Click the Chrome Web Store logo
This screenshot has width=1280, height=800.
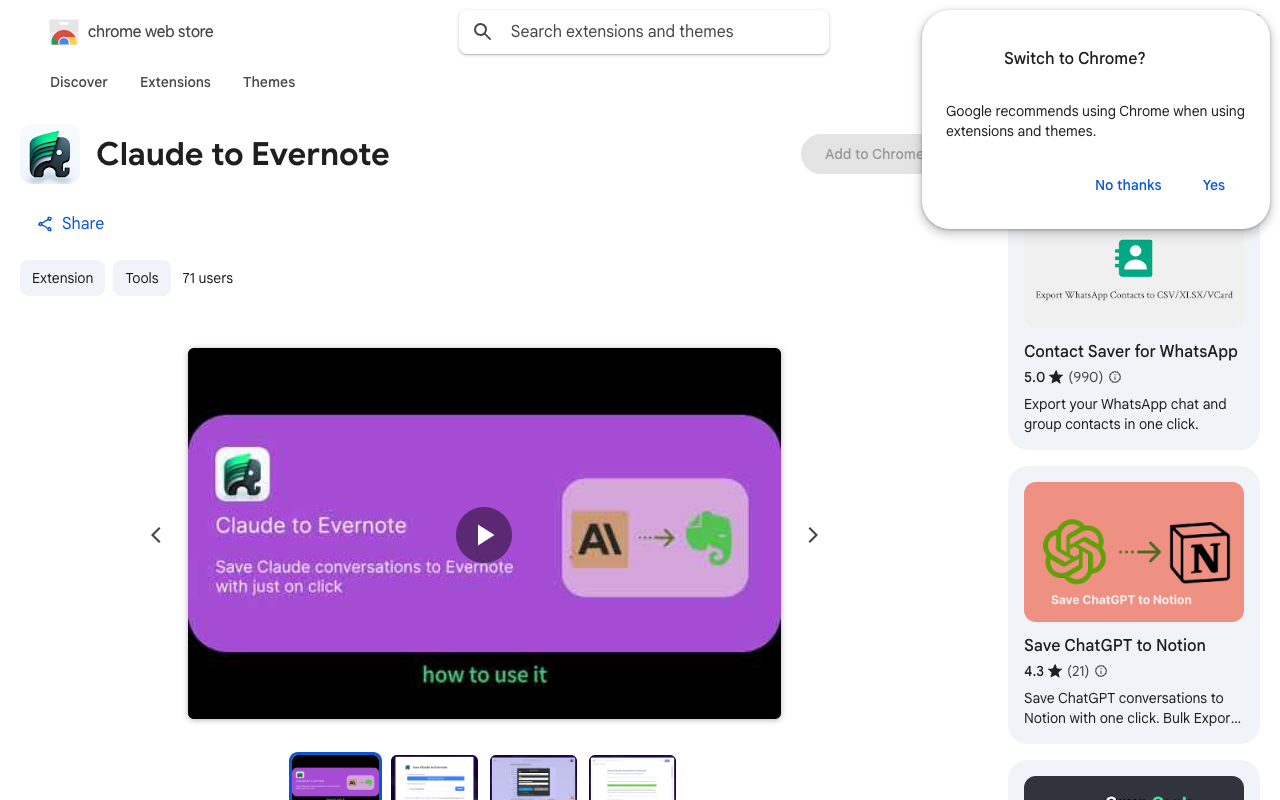(x=64, y=32)
